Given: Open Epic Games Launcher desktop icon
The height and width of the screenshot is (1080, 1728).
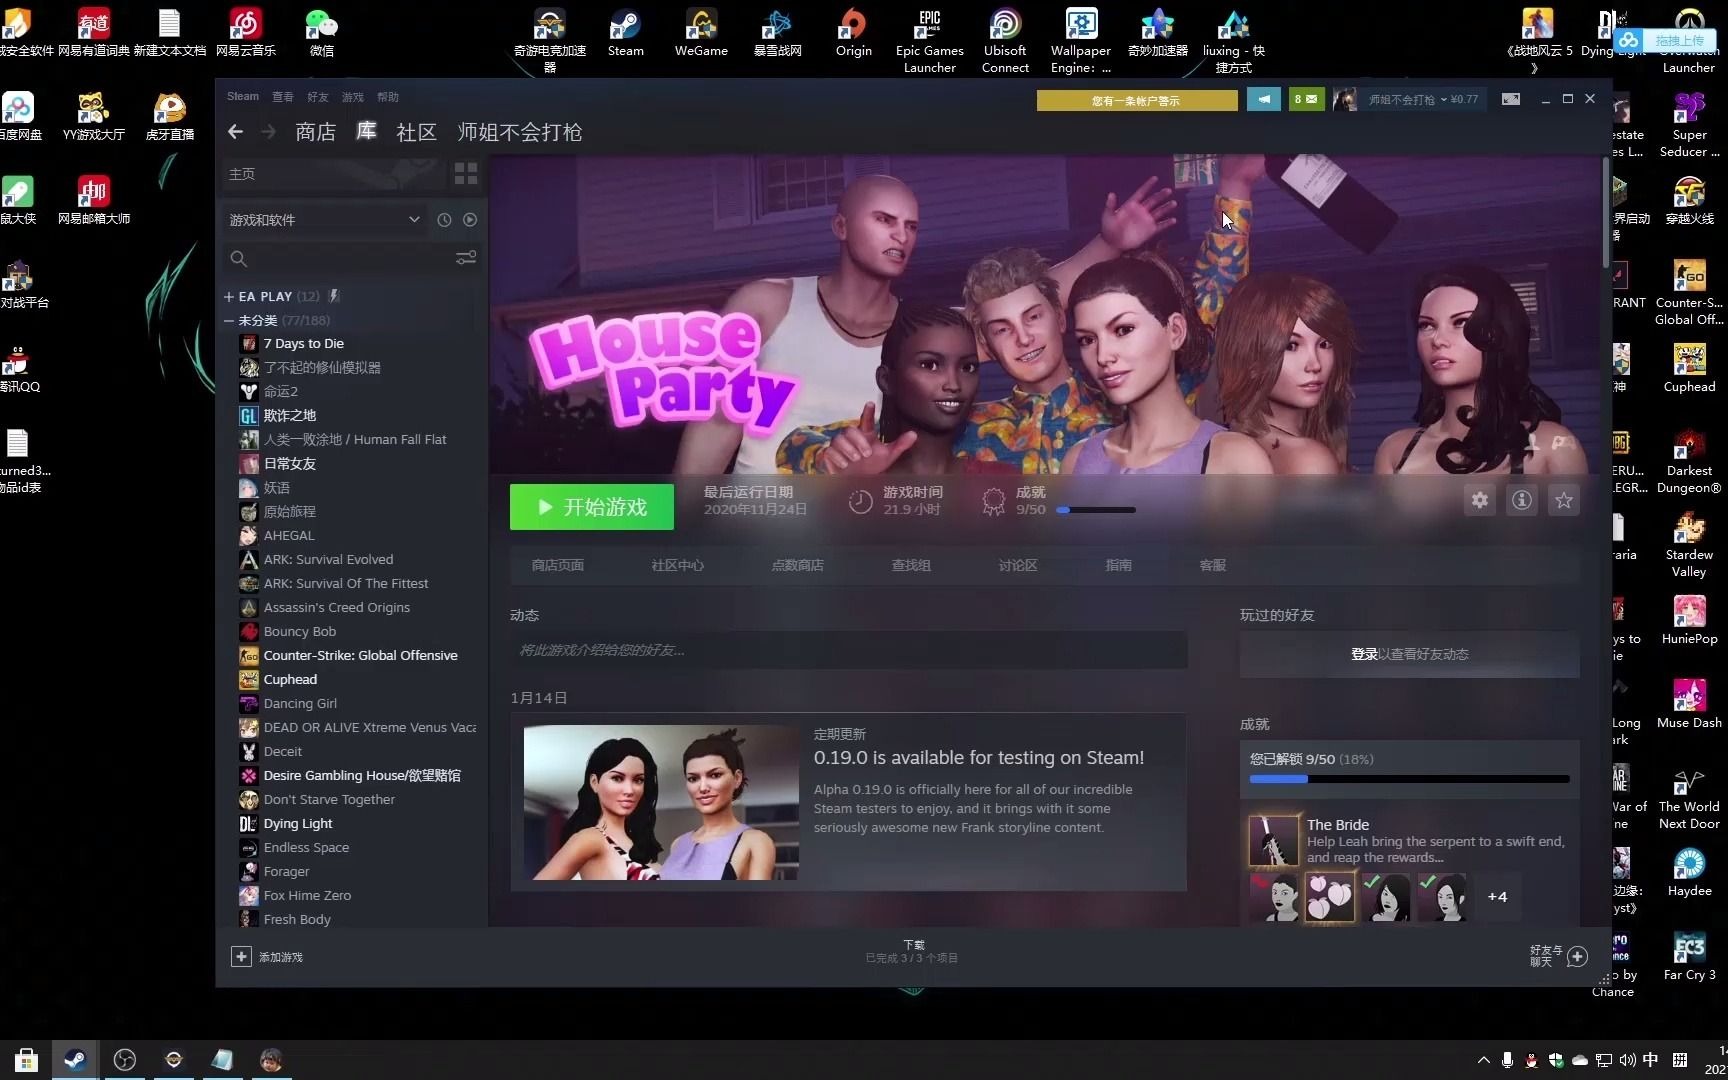Looking at the screenshot, I should tap(930, 42).
